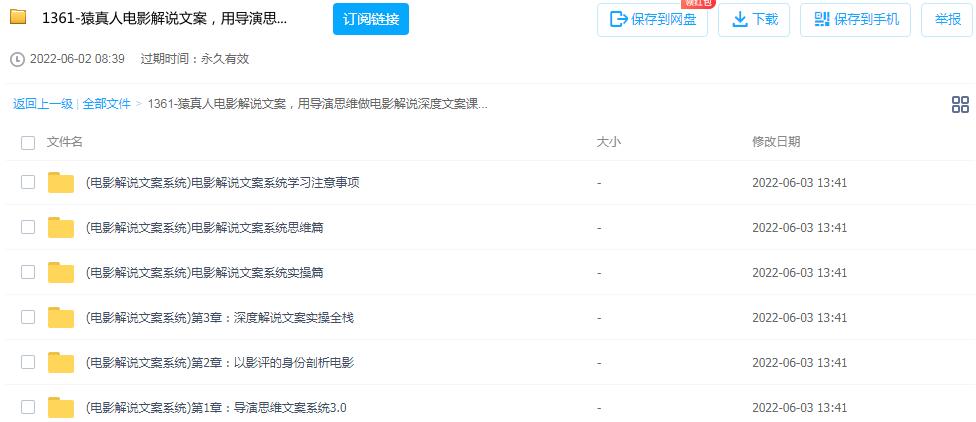Click the share folder icon beside title
Viewport: 976px width, 422px height.
point(18,17)
